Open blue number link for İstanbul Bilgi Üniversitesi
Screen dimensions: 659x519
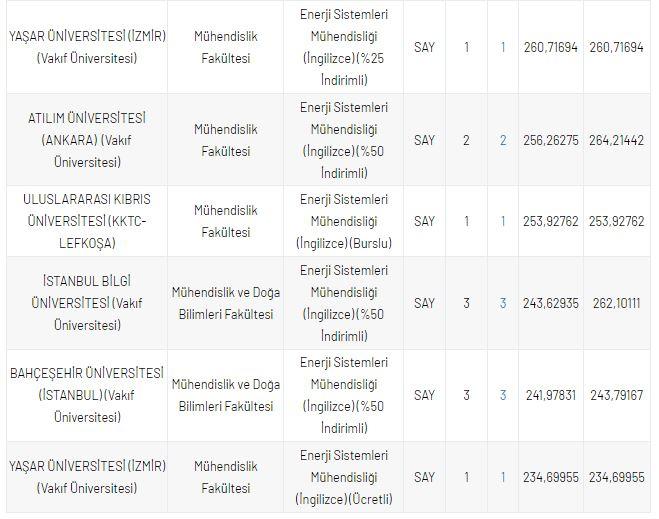(x=503, y=303)
